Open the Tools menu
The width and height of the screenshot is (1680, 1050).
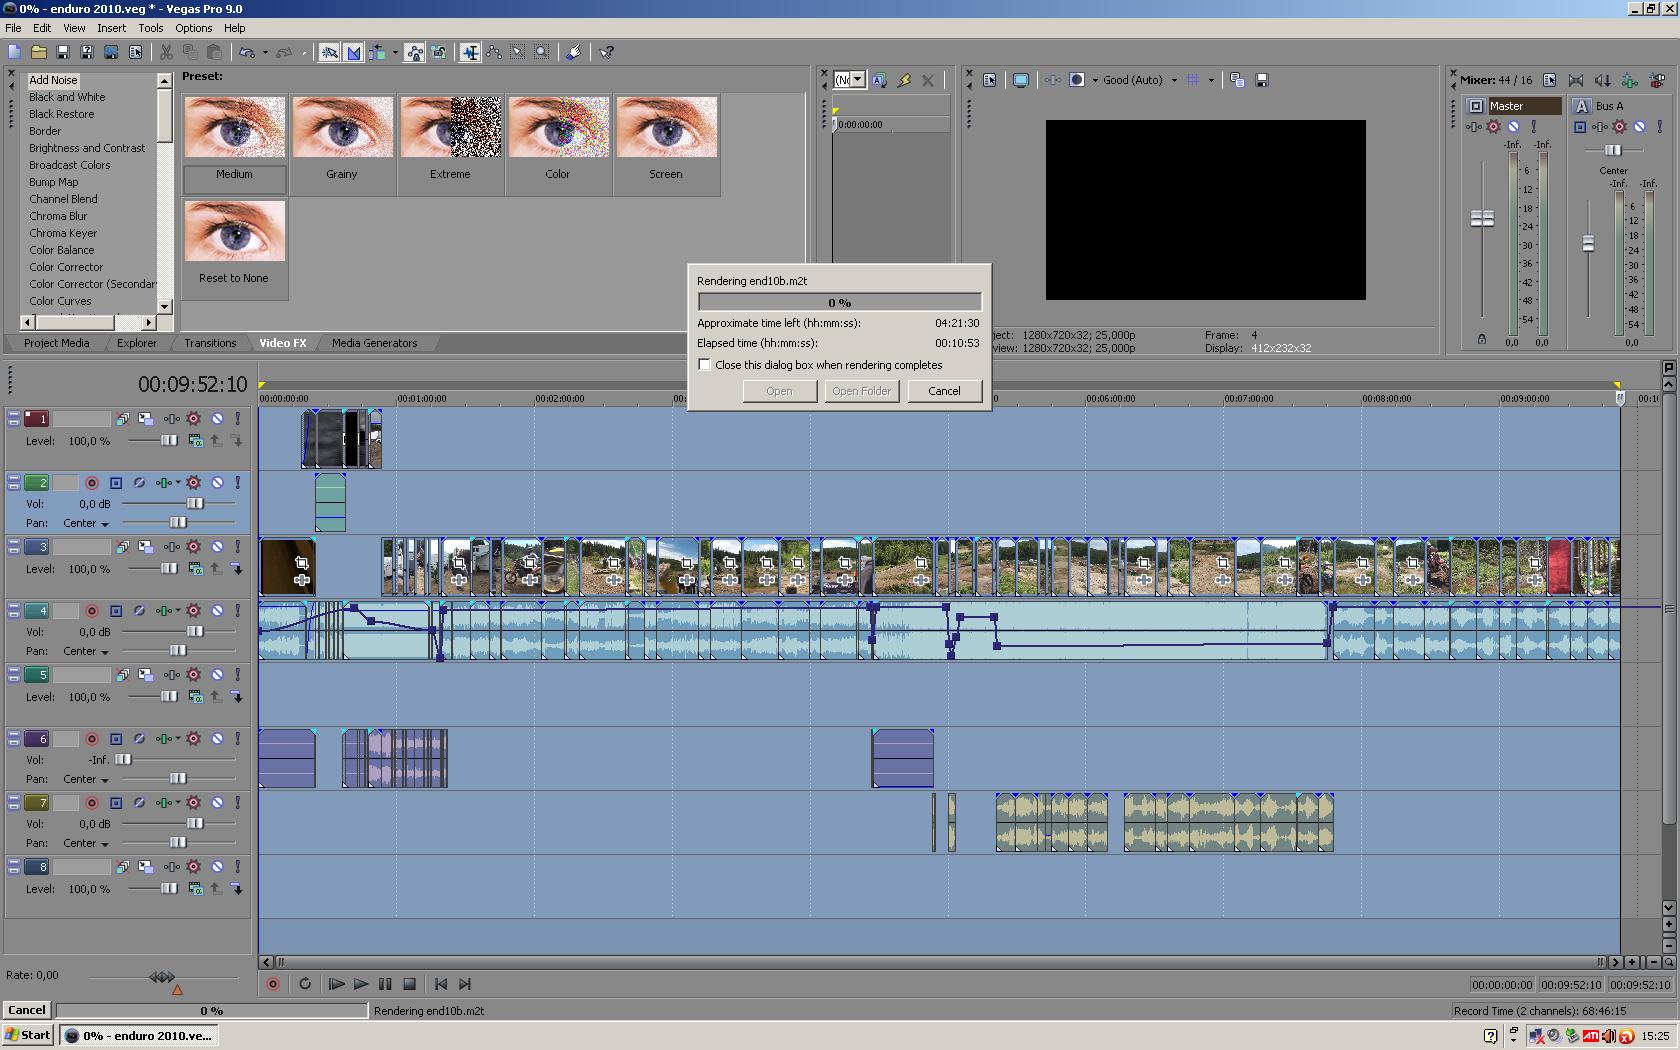[x=150, y=28]
